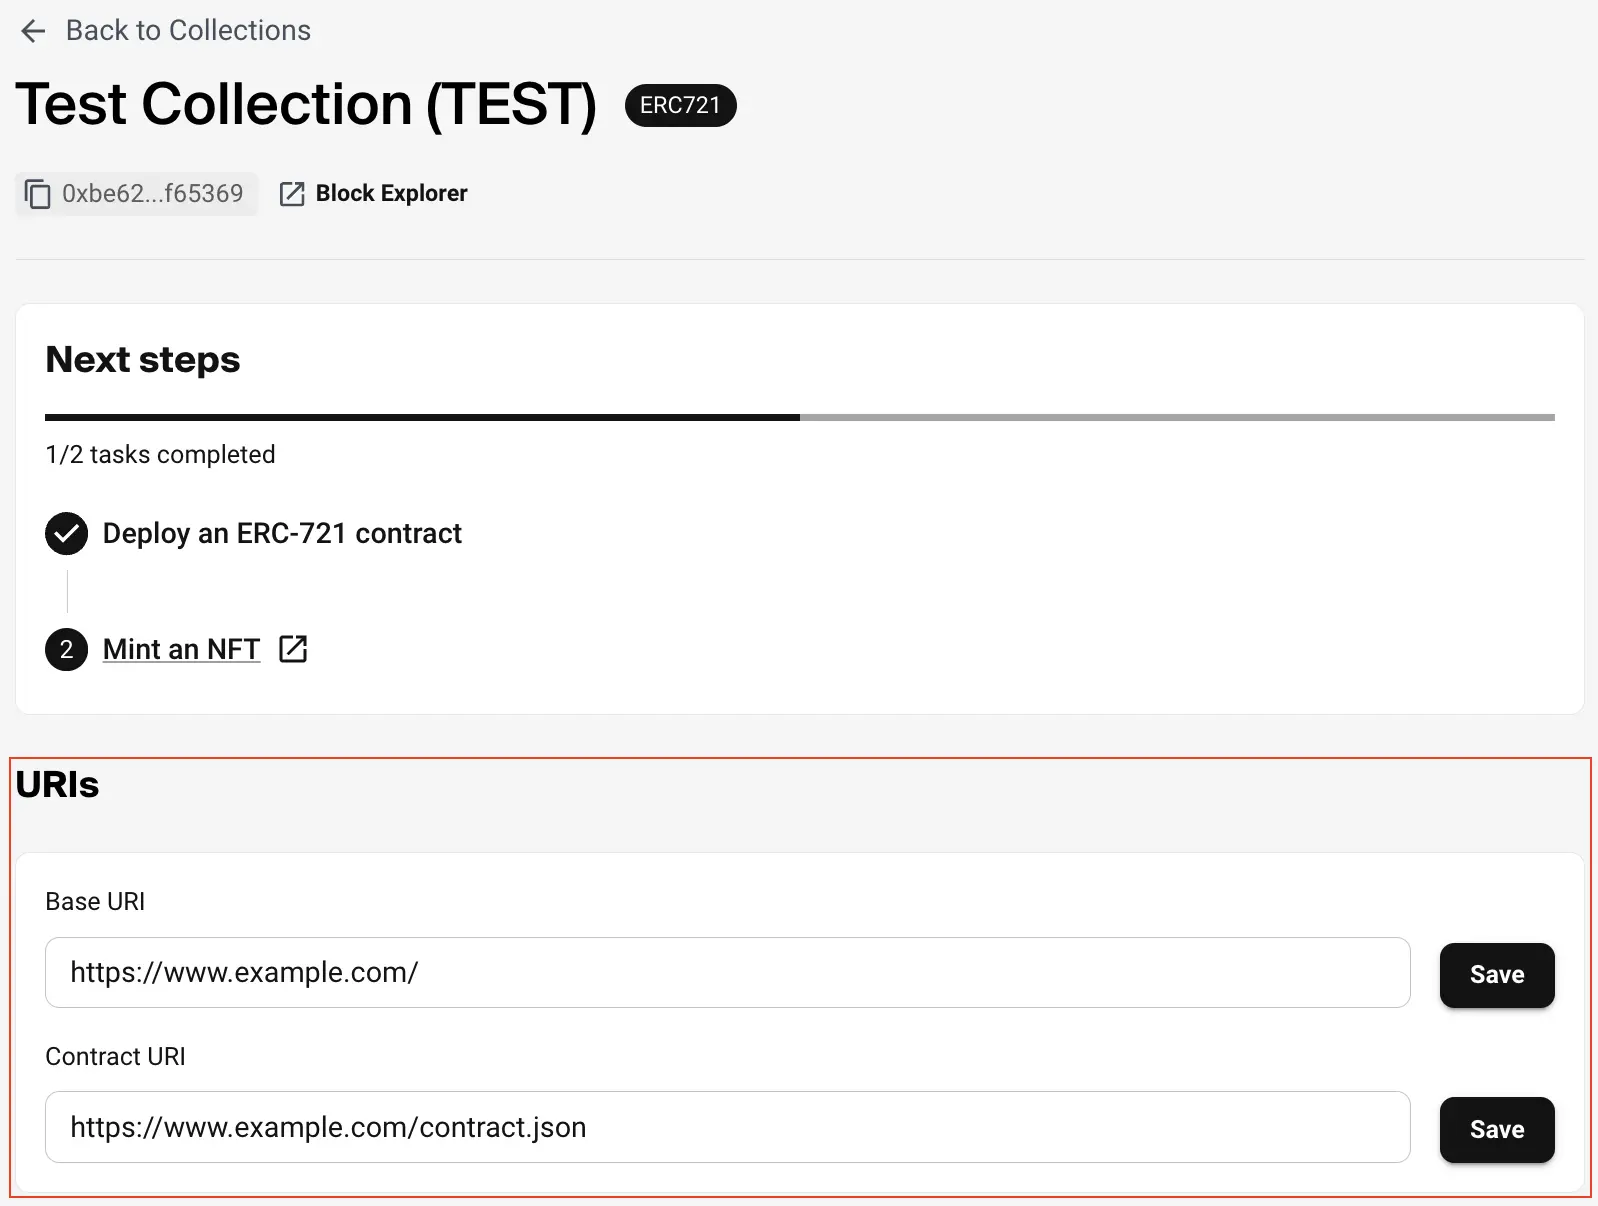Screen dimensions: 1598x1206
Task: Open the "Mint an NFT" link
Action: tap(181, 650)
